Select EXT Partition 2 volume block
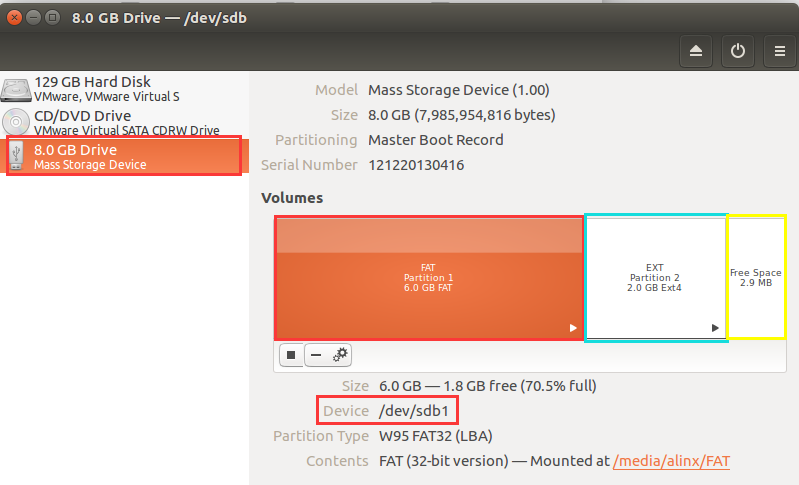 coord(655,278)
